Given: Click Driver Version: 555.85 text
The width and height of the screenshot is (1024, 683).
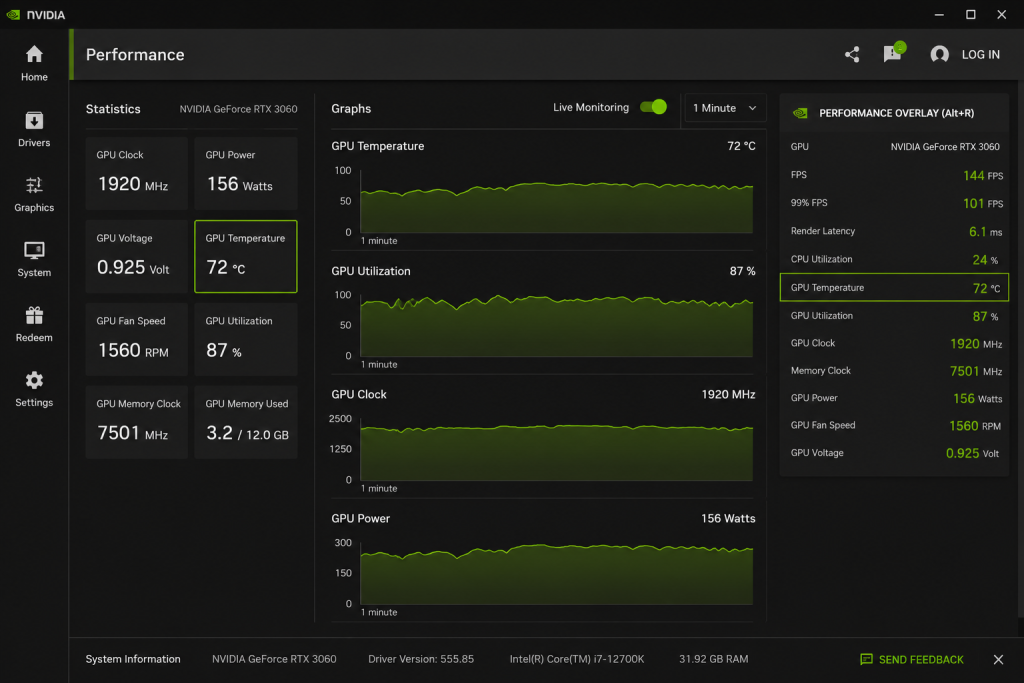Looking at the screenshot, I should tap(421, 659).
